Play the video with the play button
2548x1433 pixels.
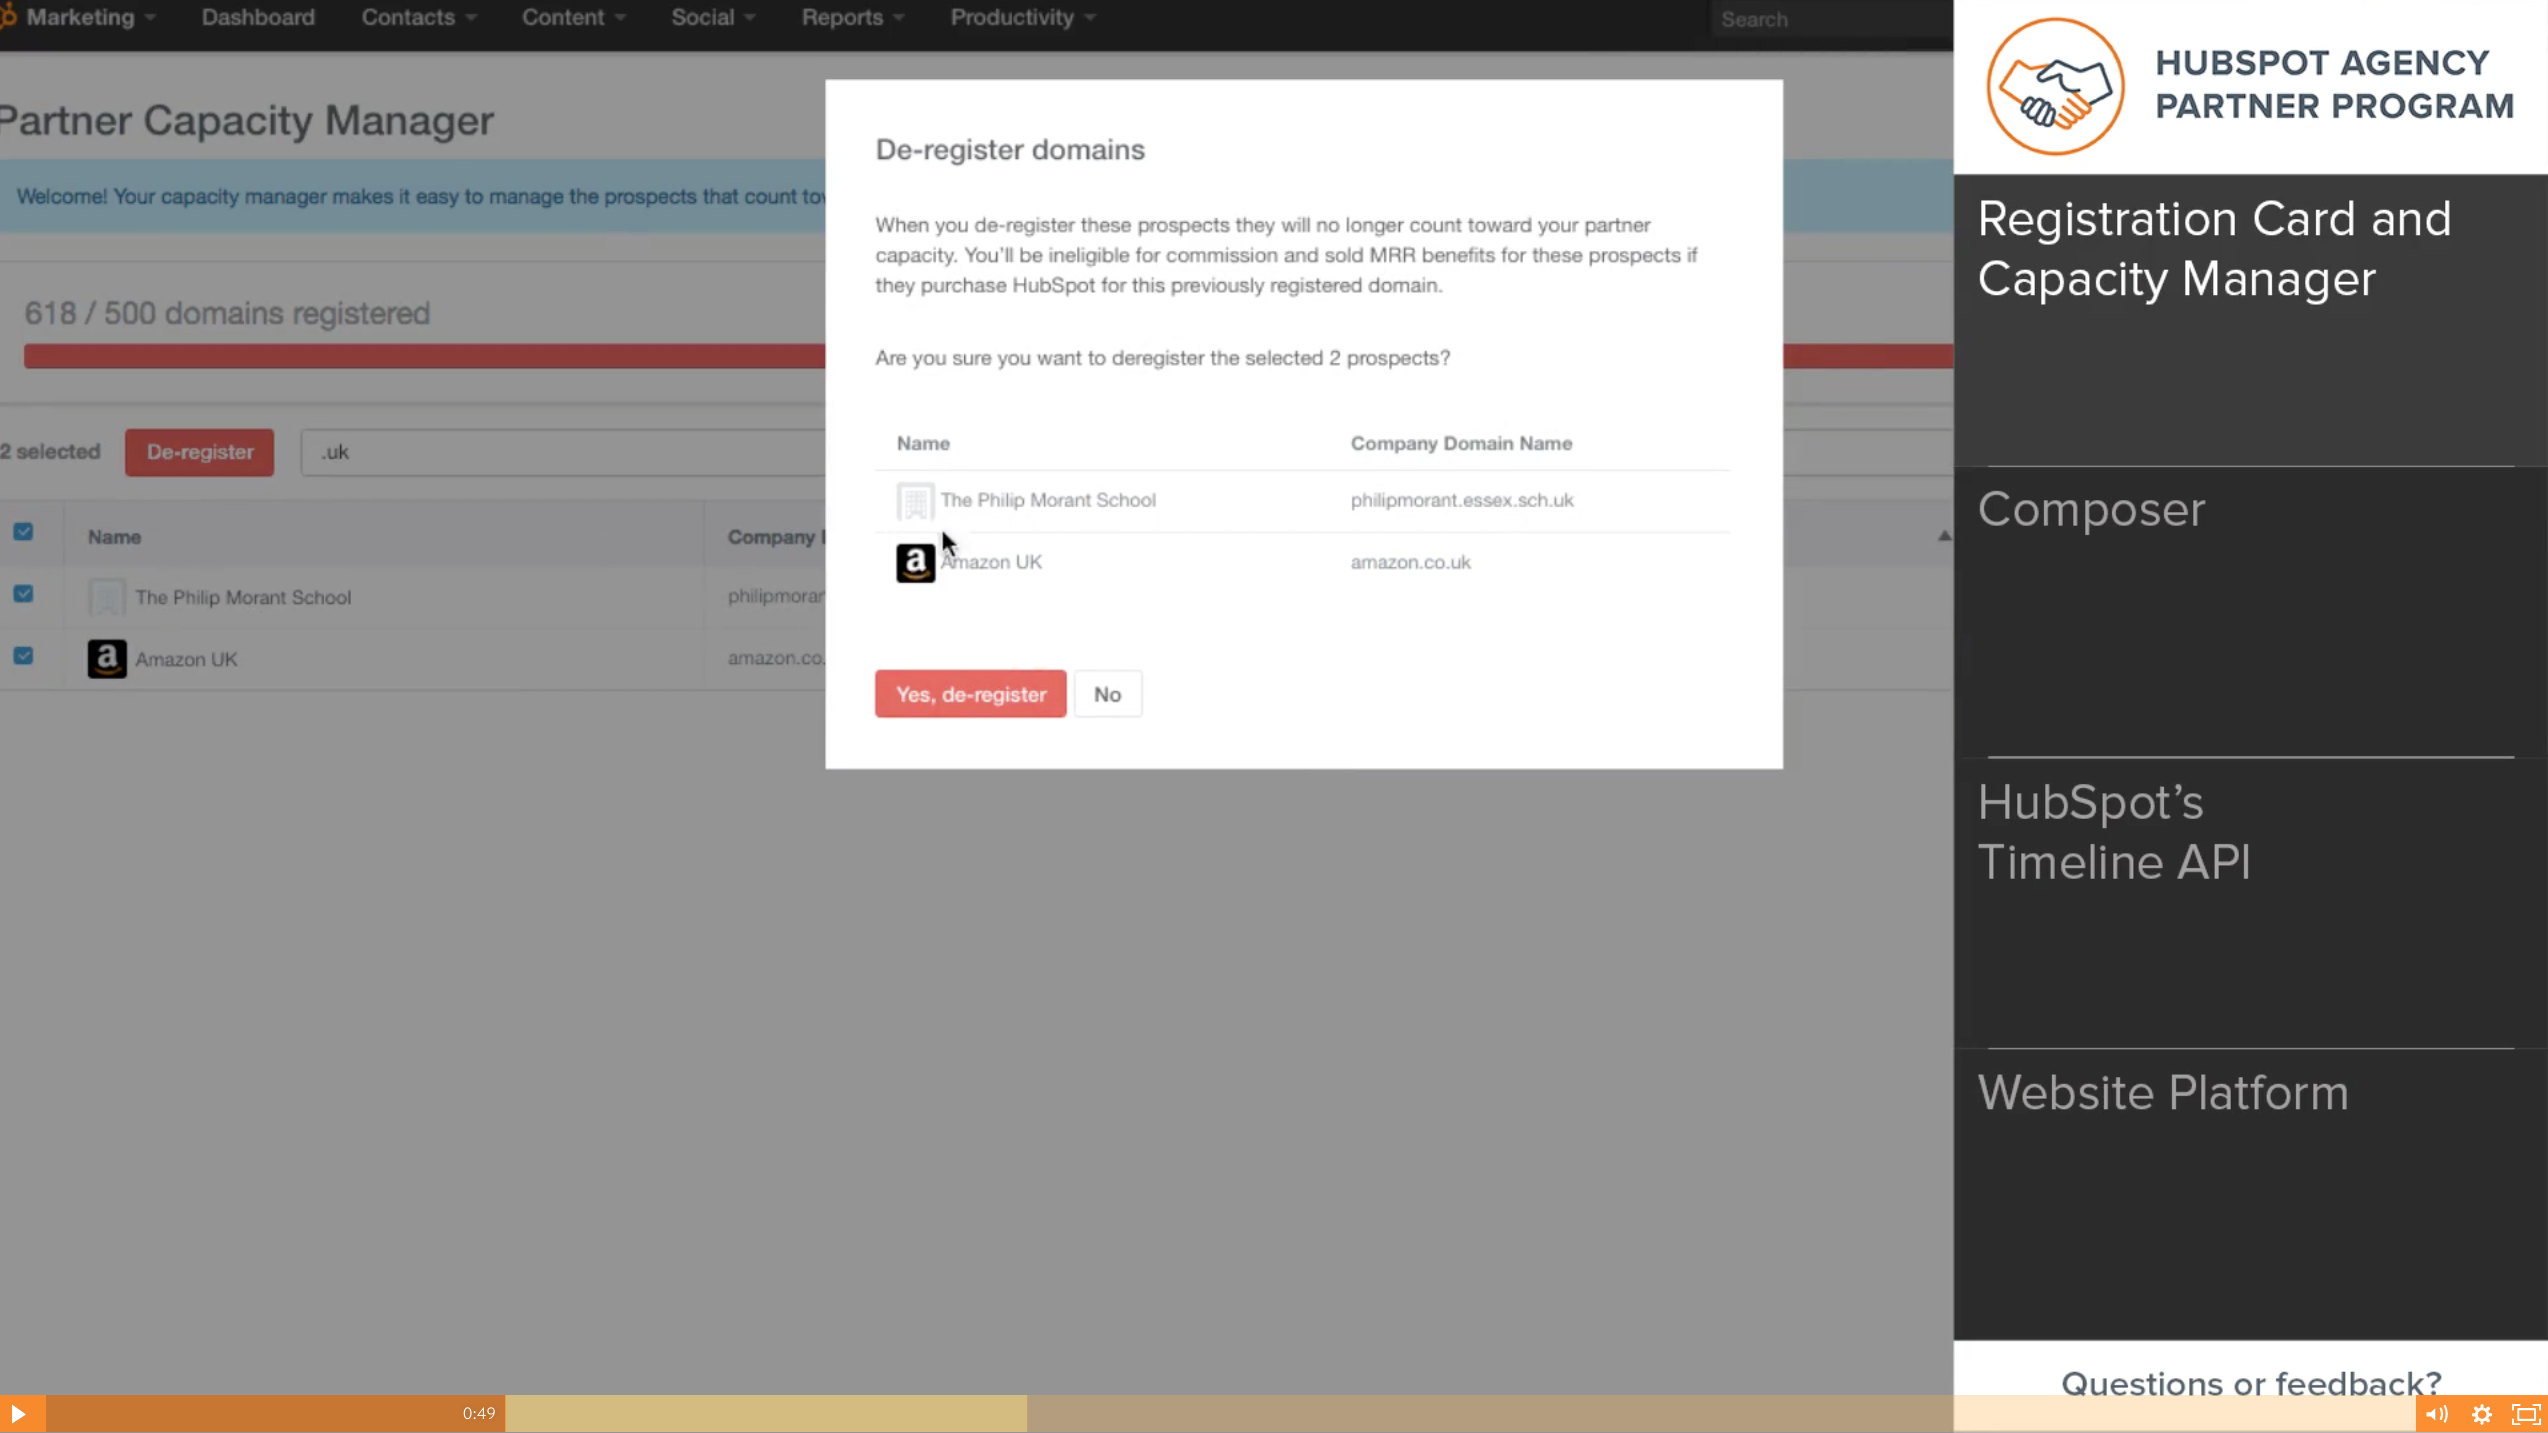click(x=18, y=1413)
